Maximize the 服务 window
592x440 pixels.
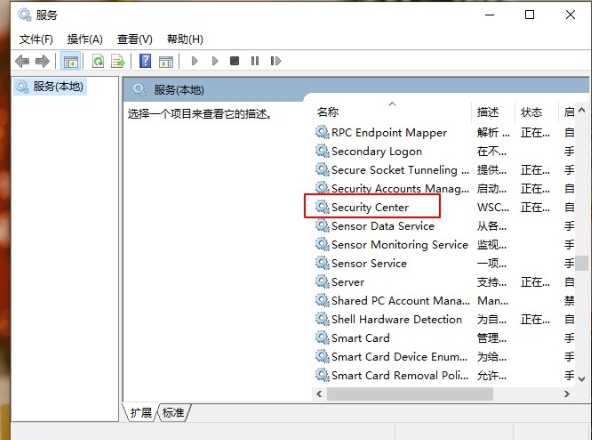coord(529,15)
